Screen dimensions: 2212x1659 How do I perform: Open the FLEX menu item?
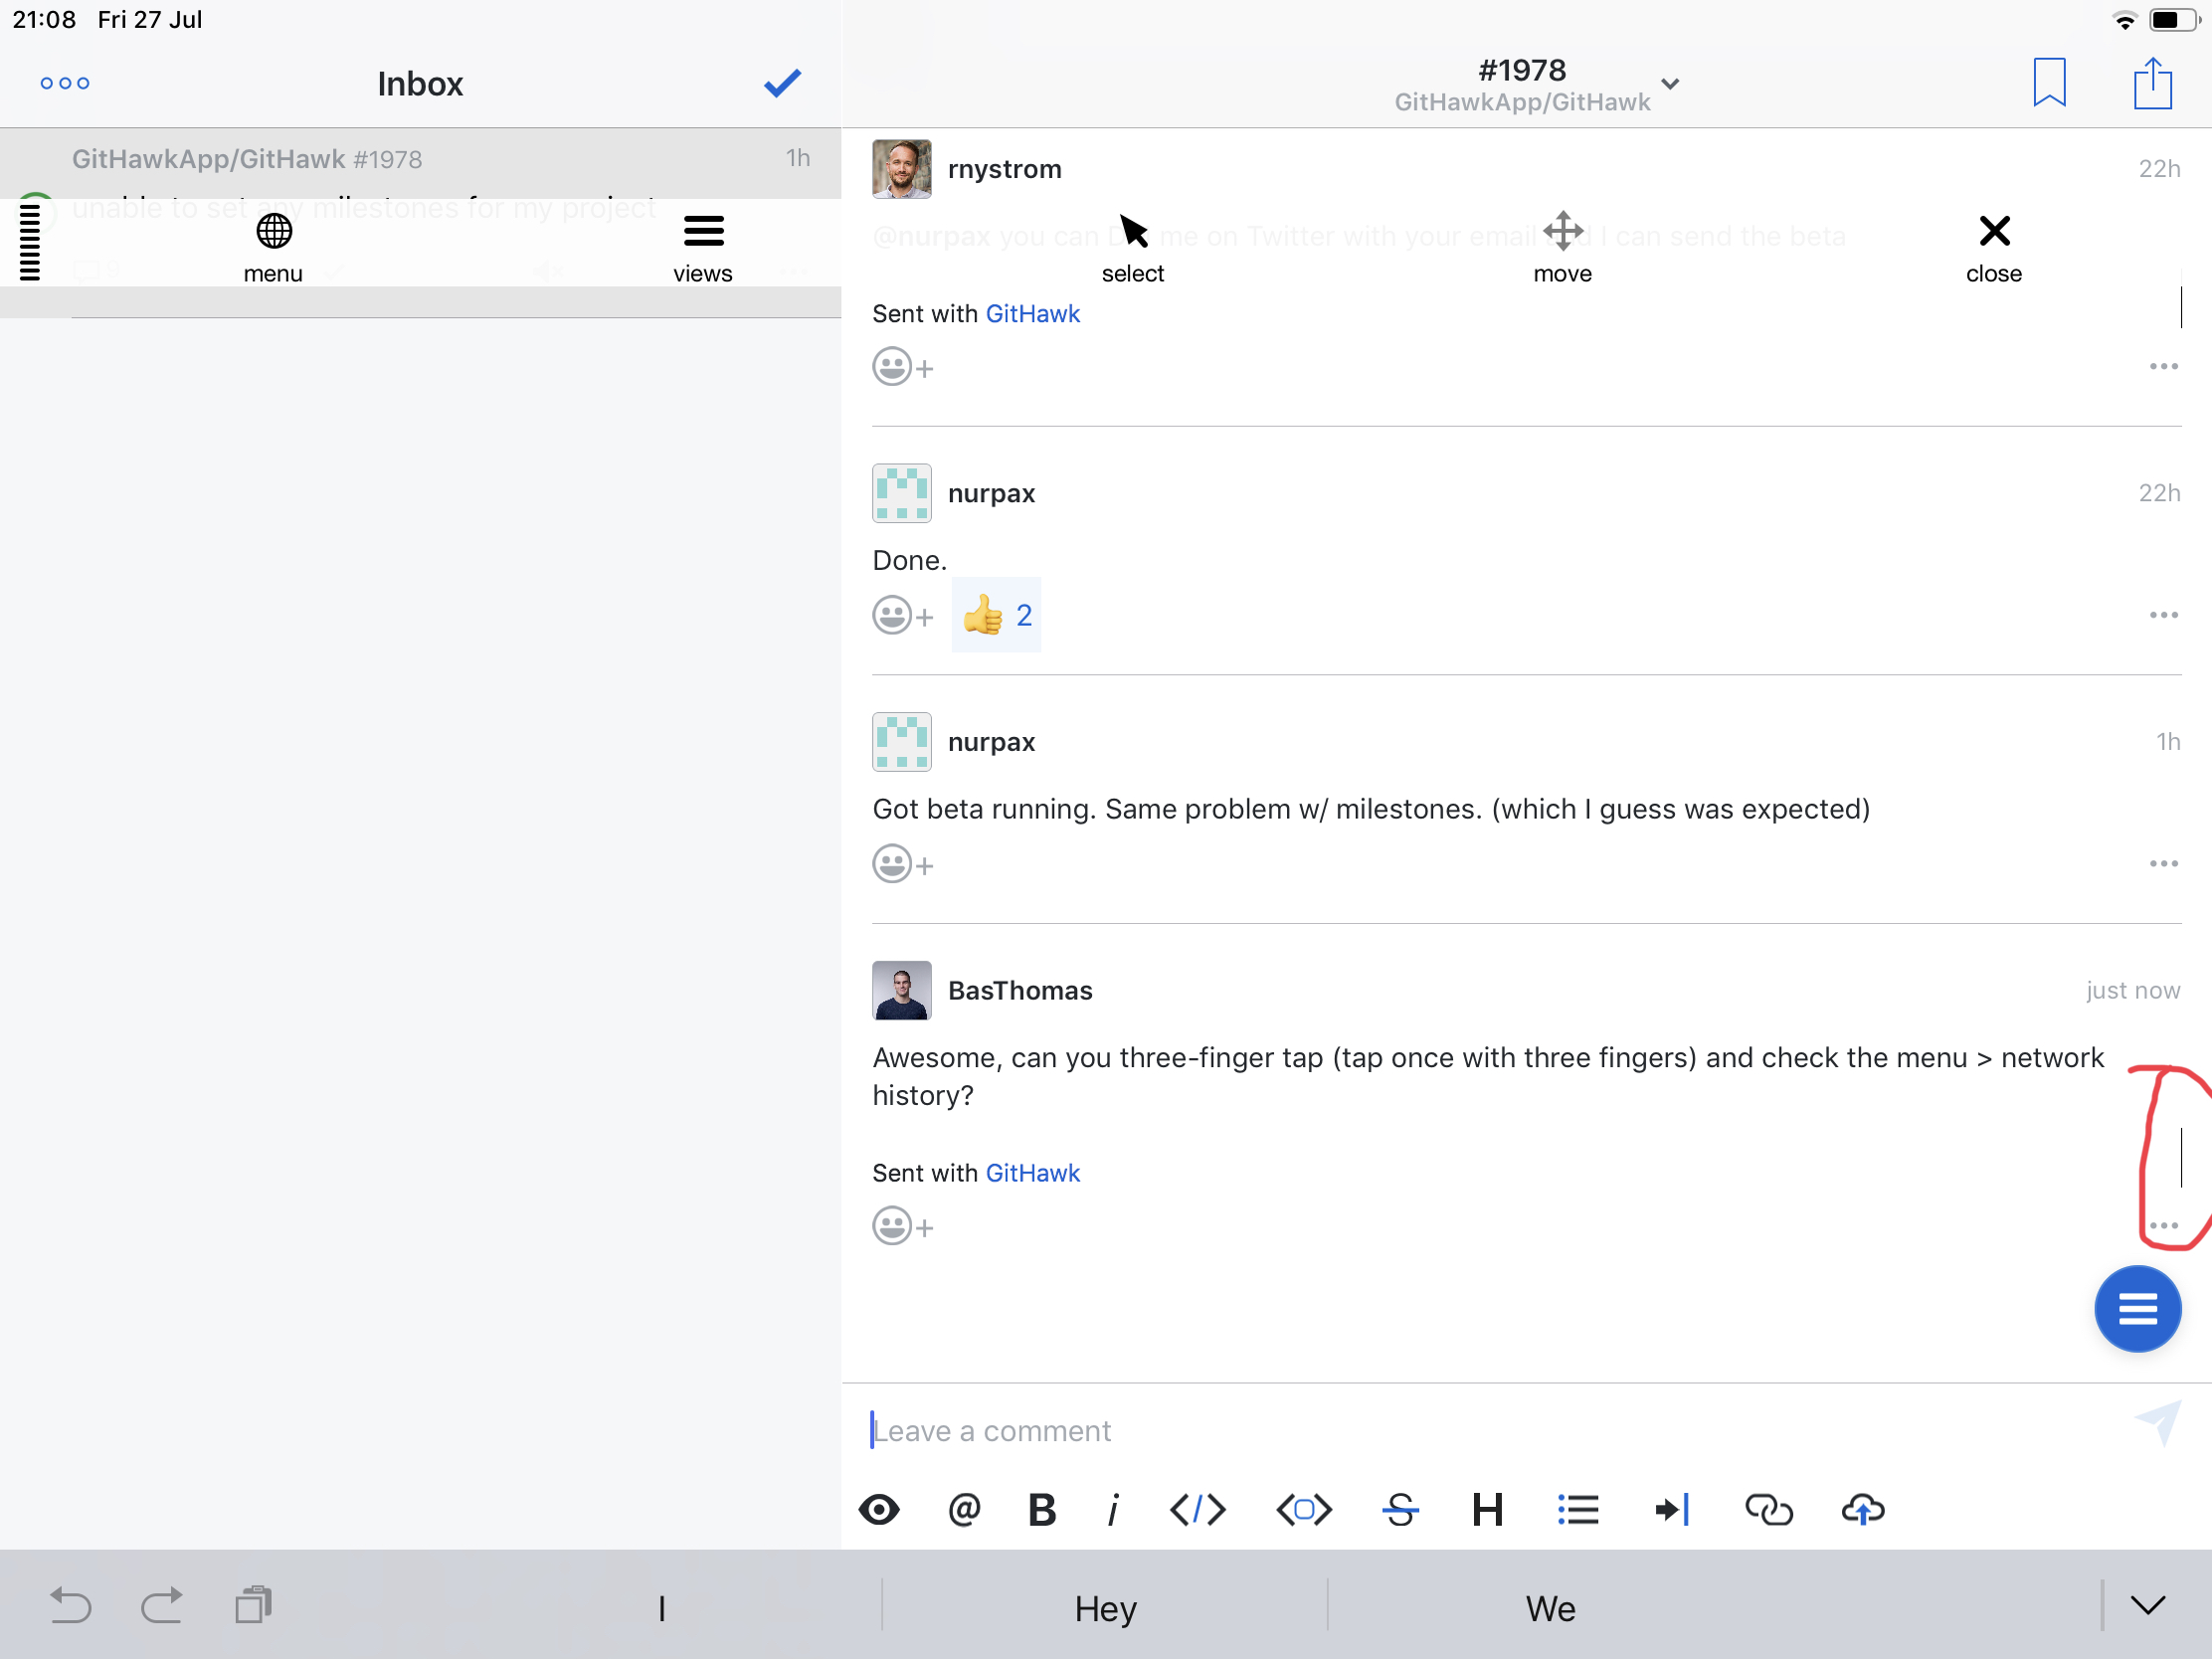click(x=273, y=247)
